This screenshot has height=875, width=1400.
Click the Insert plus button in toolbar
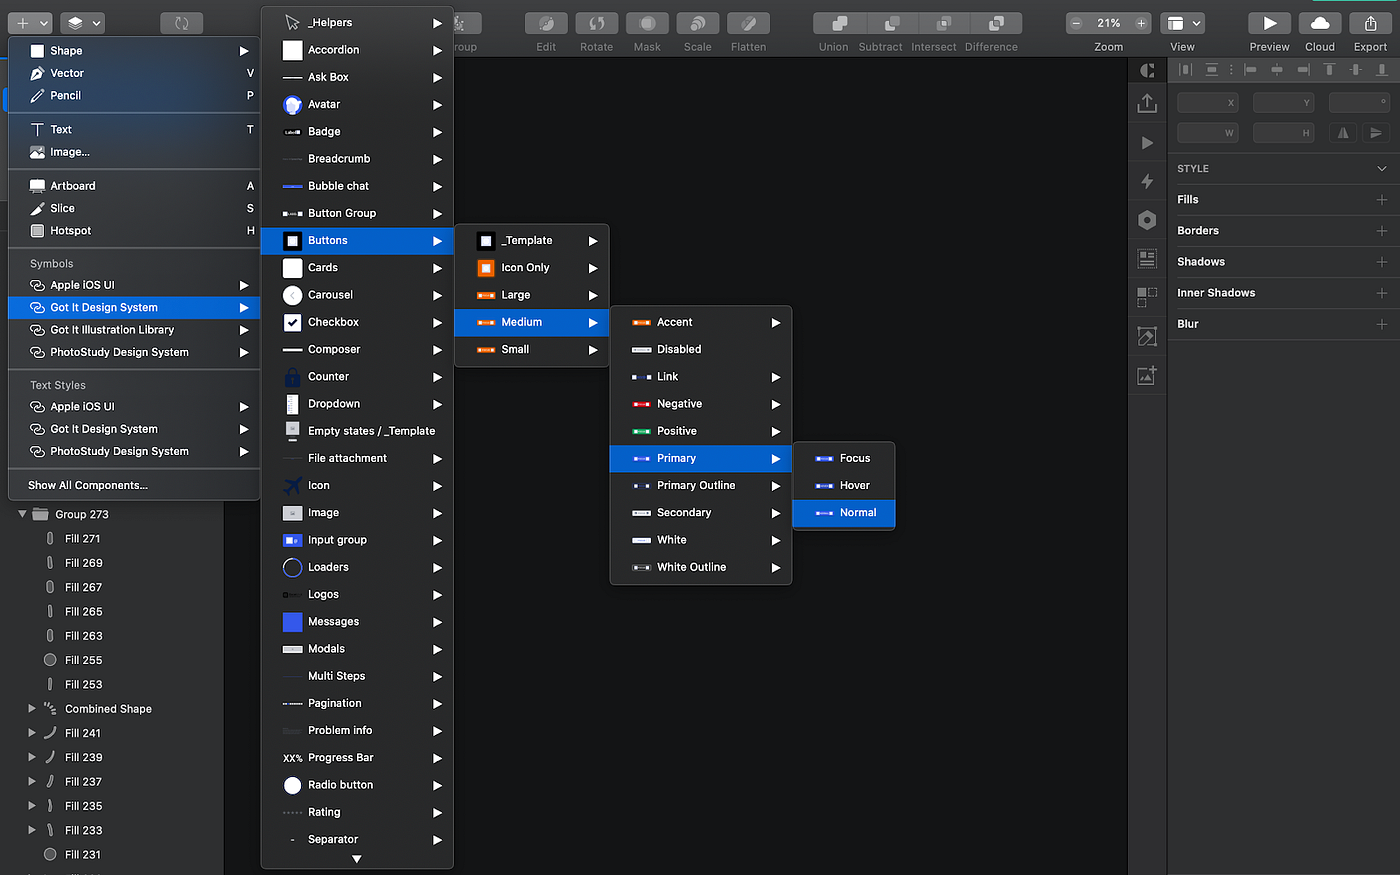30,22
